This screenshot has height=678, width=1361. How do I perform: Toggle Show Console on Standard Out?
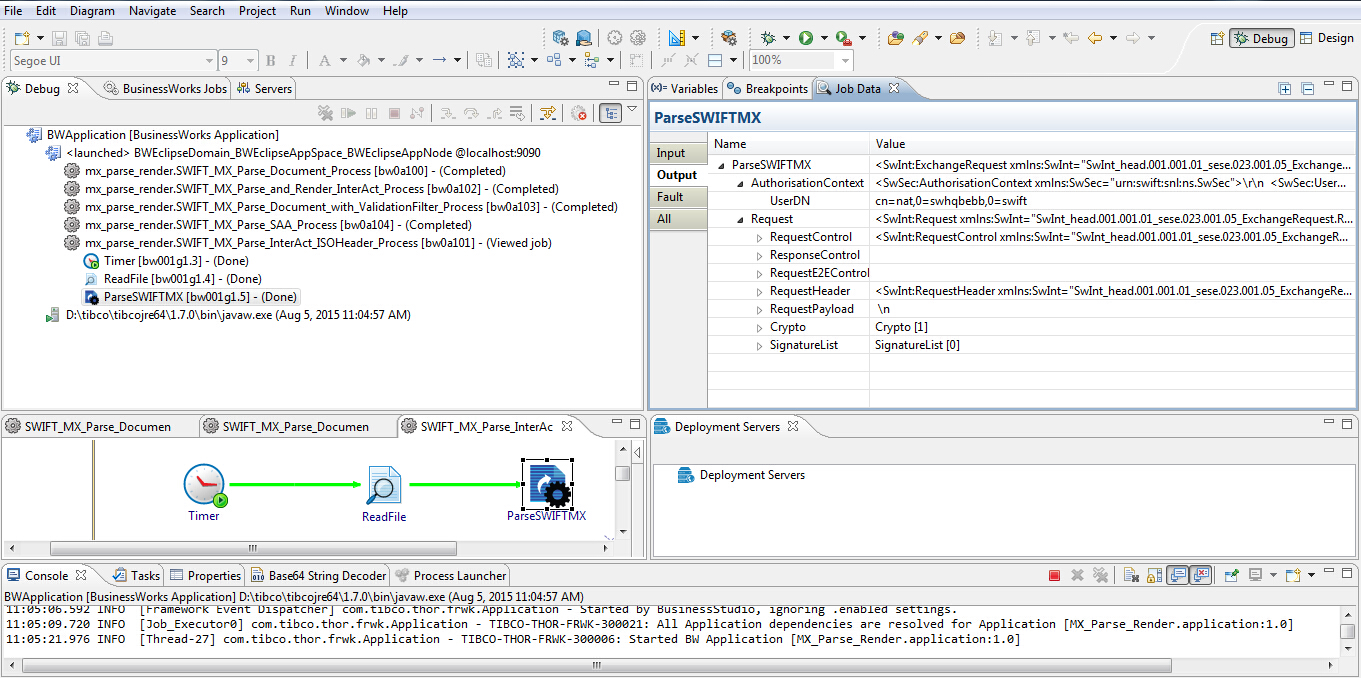1177,575
